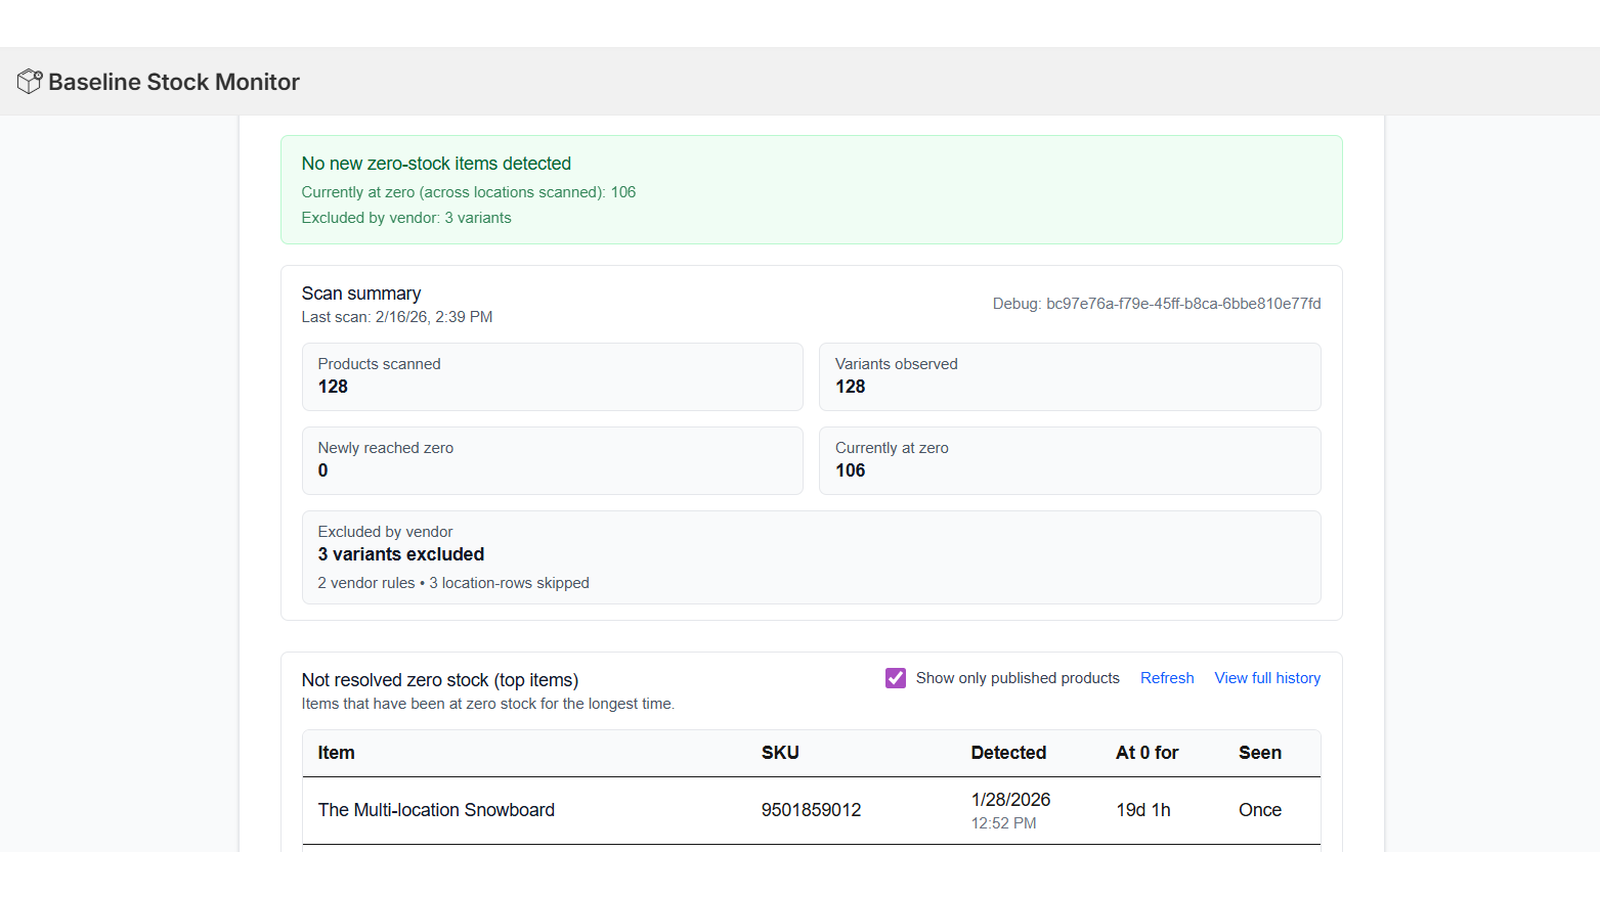This screenshot has width=1600, height=900.
Task: Click the Currently at zero card
Action: (x=1069, y=461)
